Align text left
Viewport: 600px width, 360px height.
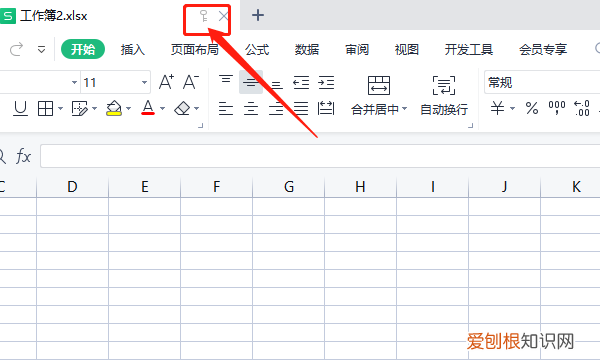226,109
